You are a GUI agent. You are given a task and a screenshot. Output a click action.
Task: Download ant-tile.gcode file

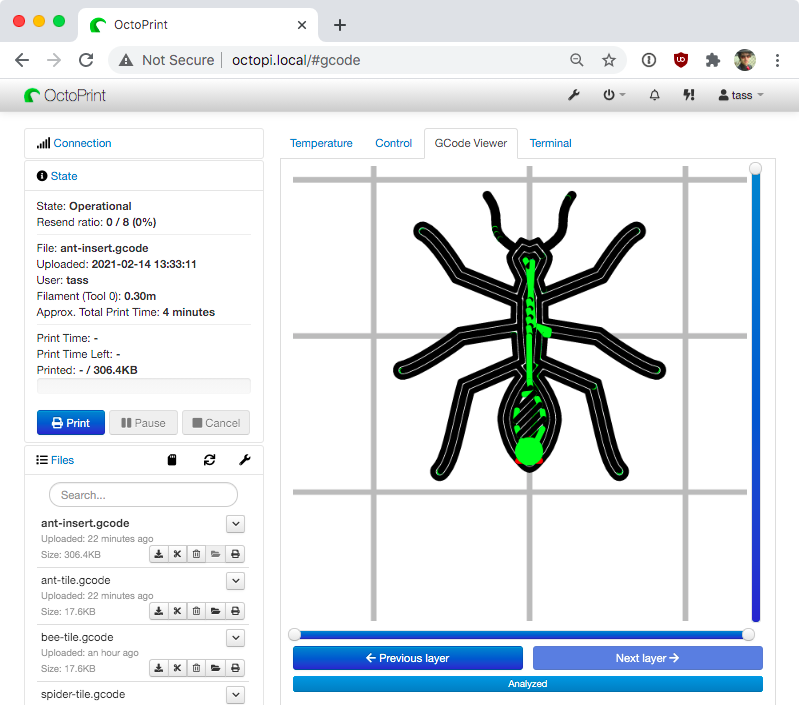[x=159, y=611]
